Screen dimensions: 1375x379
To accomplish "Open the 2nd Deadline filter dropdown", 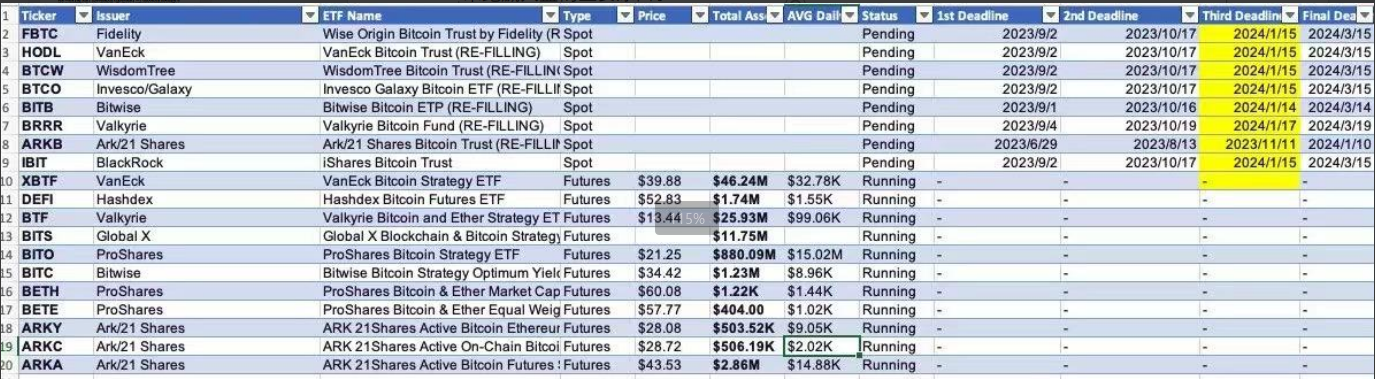I will 1189,16.
